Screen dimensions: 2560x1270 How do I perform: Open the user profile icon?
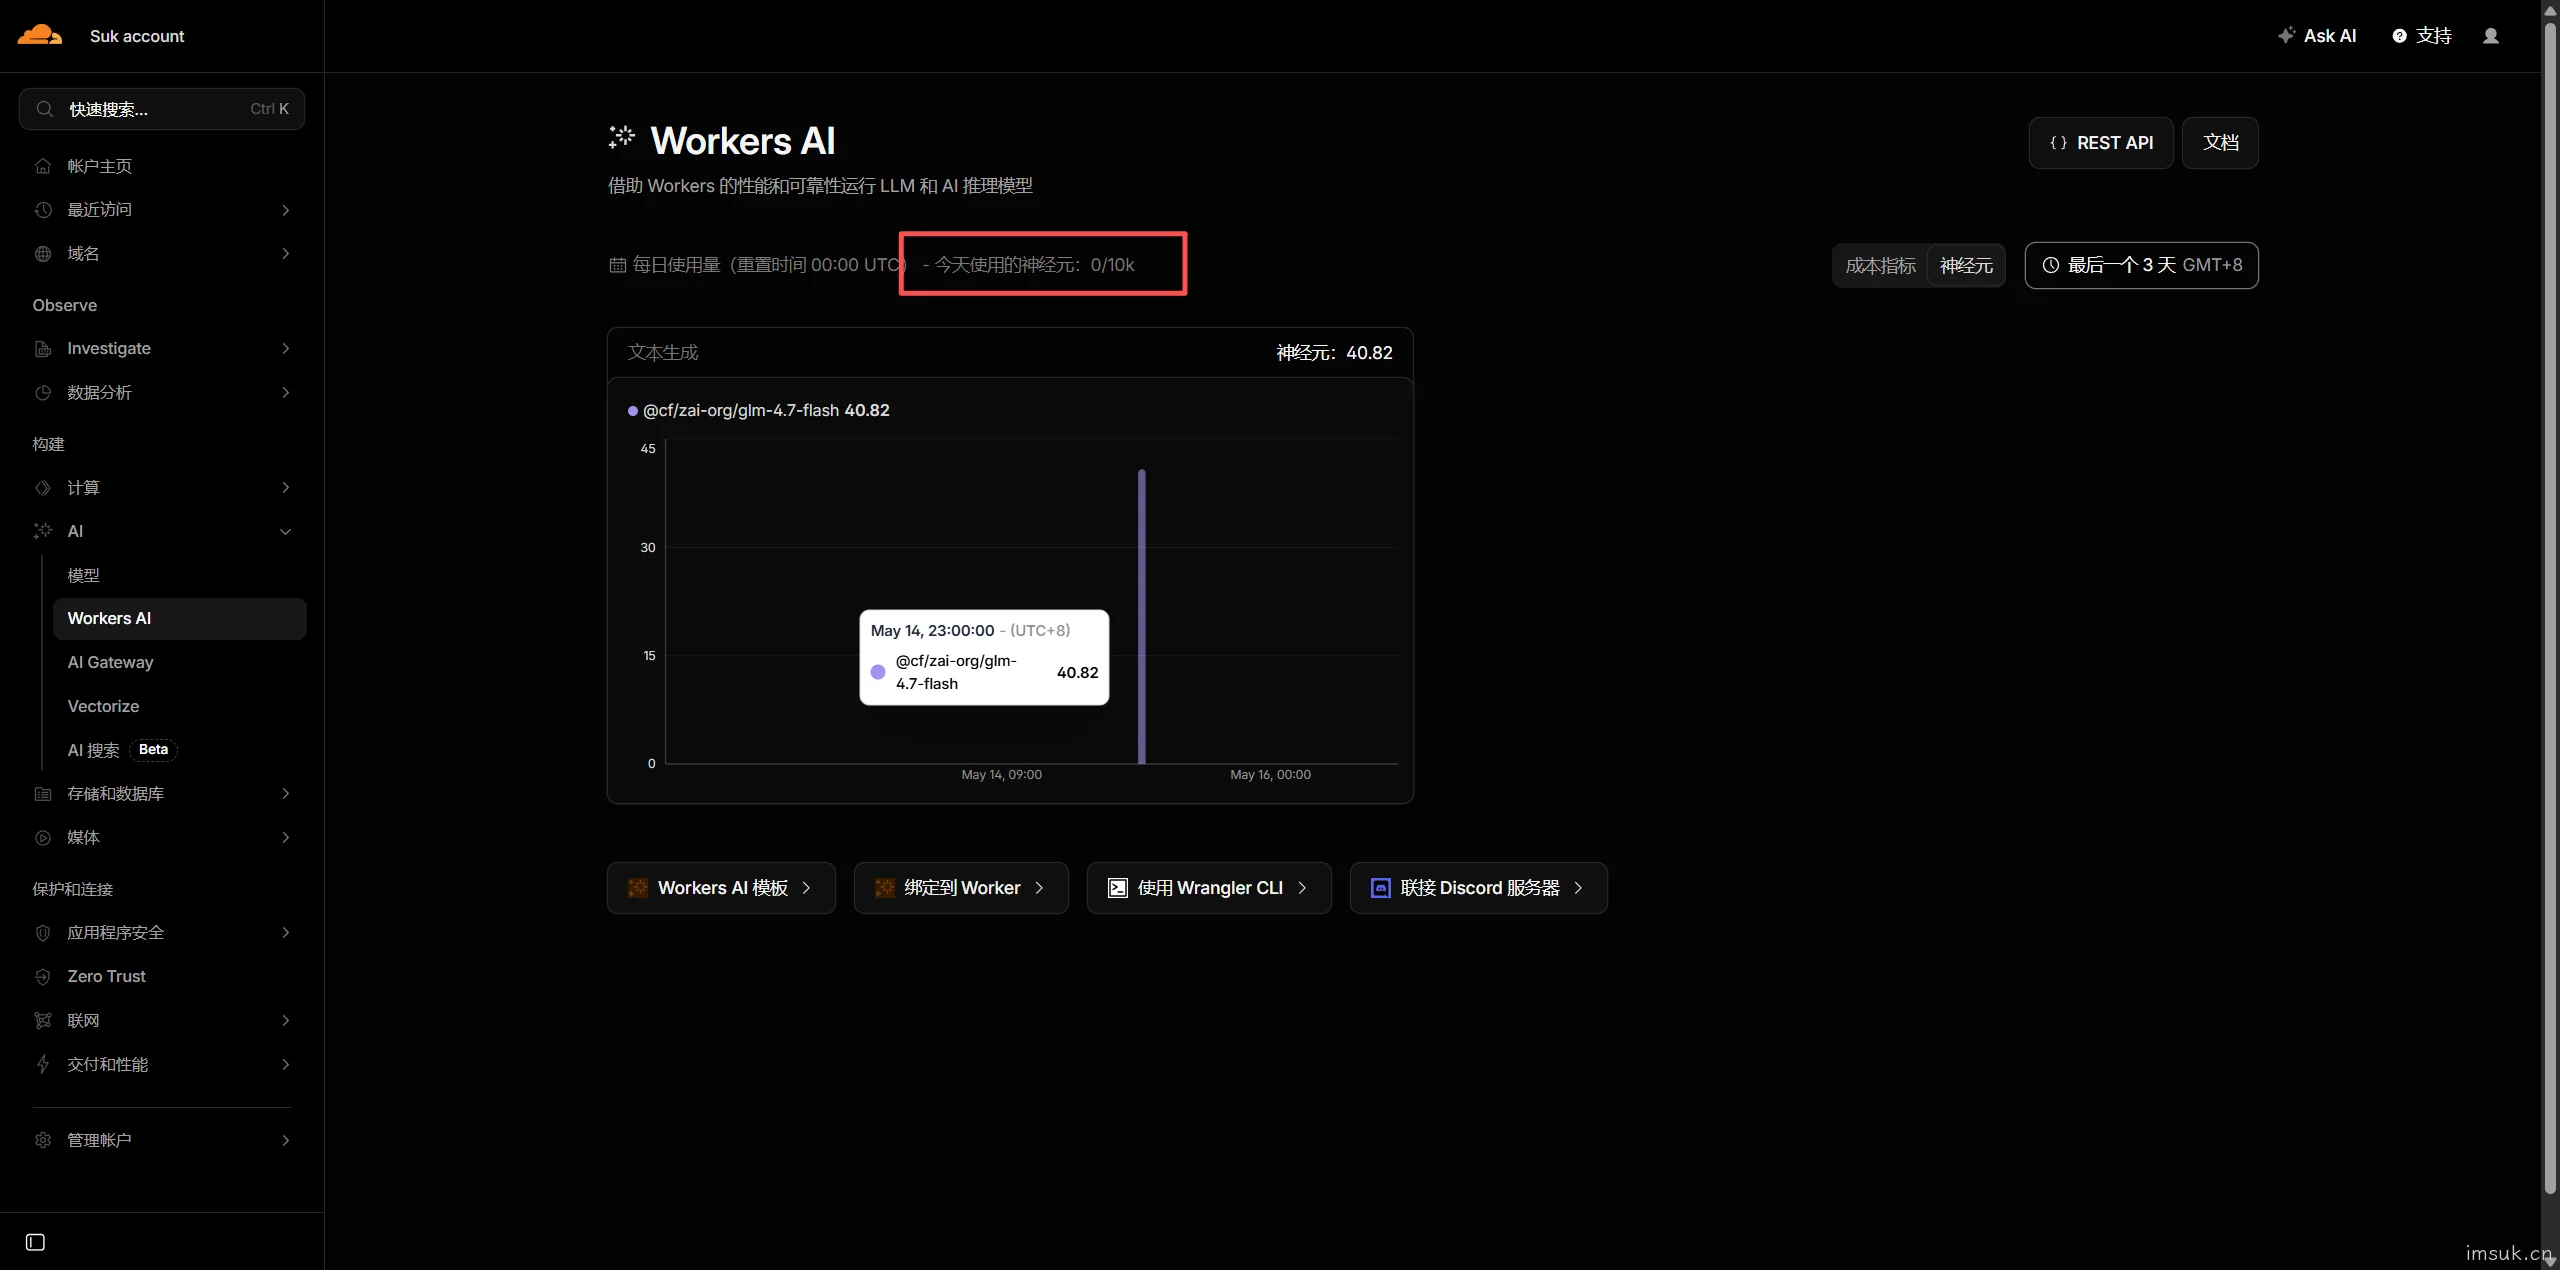click(2490, 36)
